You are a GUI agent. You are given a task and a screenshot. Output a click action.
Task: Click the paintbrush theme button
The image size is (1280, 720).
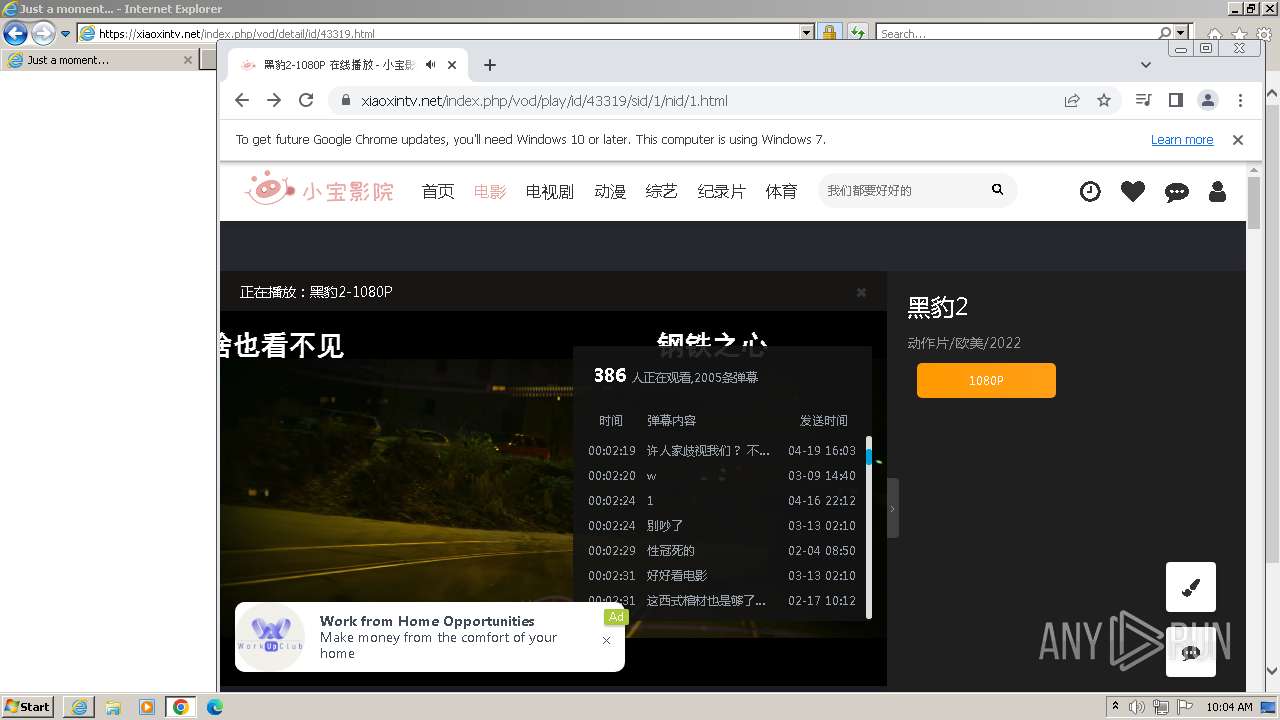pyautogui.click(x=1191, y=587)
